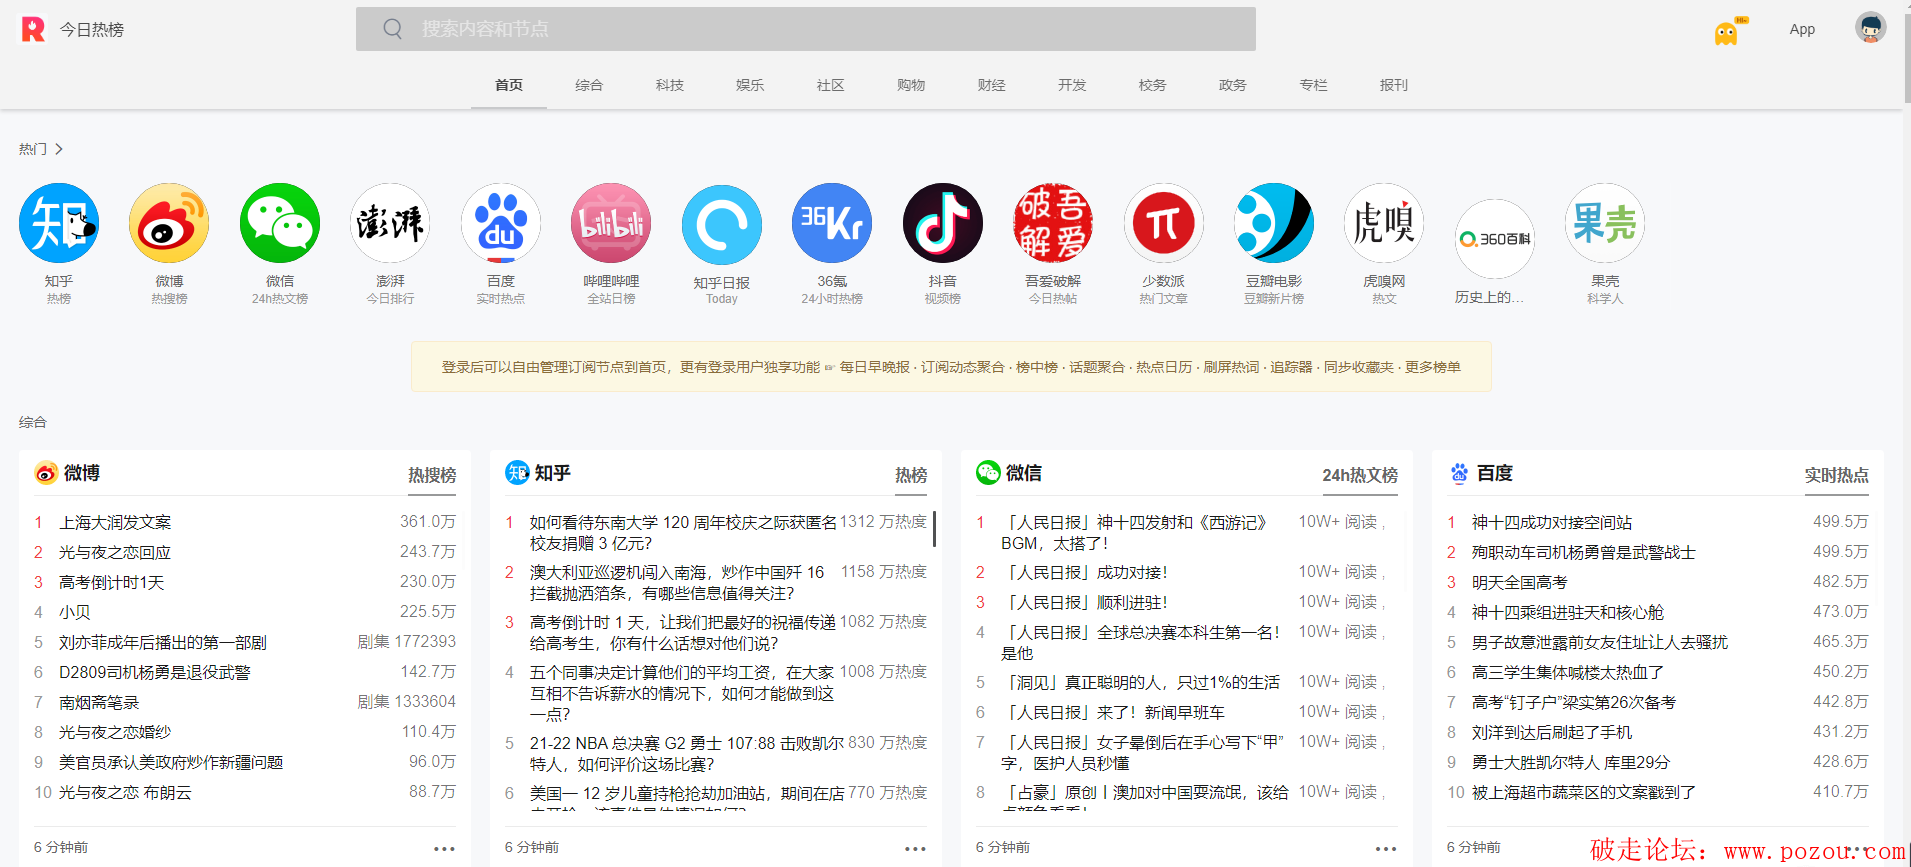Expand the 热门 section chevron

(x=59, y=149)
